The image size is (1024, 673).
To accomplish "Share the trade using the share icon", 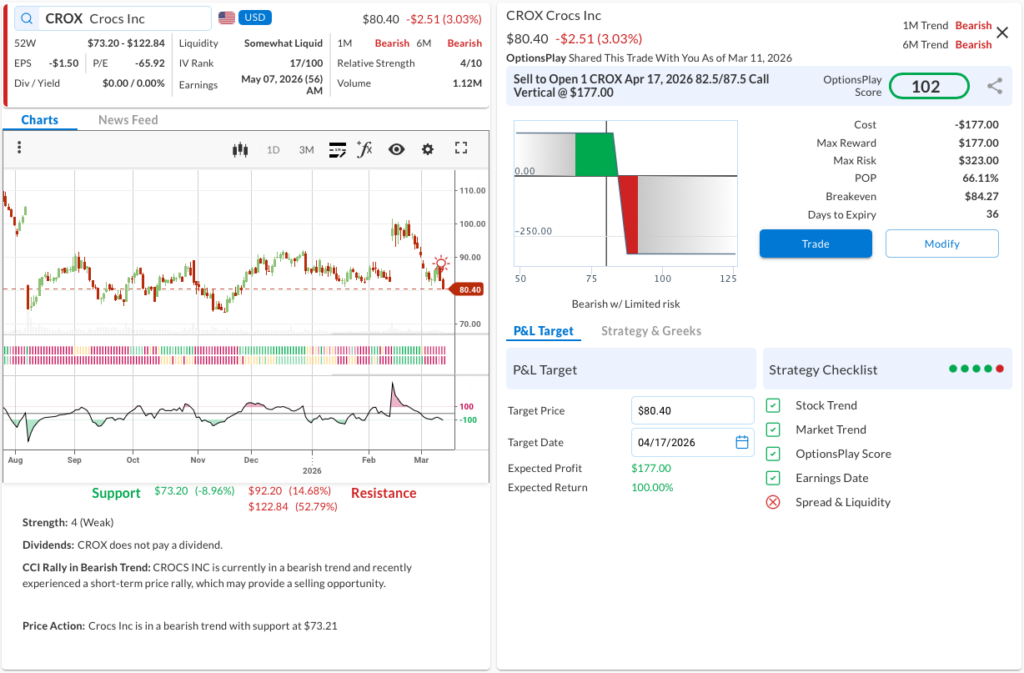I will [994, 86].
